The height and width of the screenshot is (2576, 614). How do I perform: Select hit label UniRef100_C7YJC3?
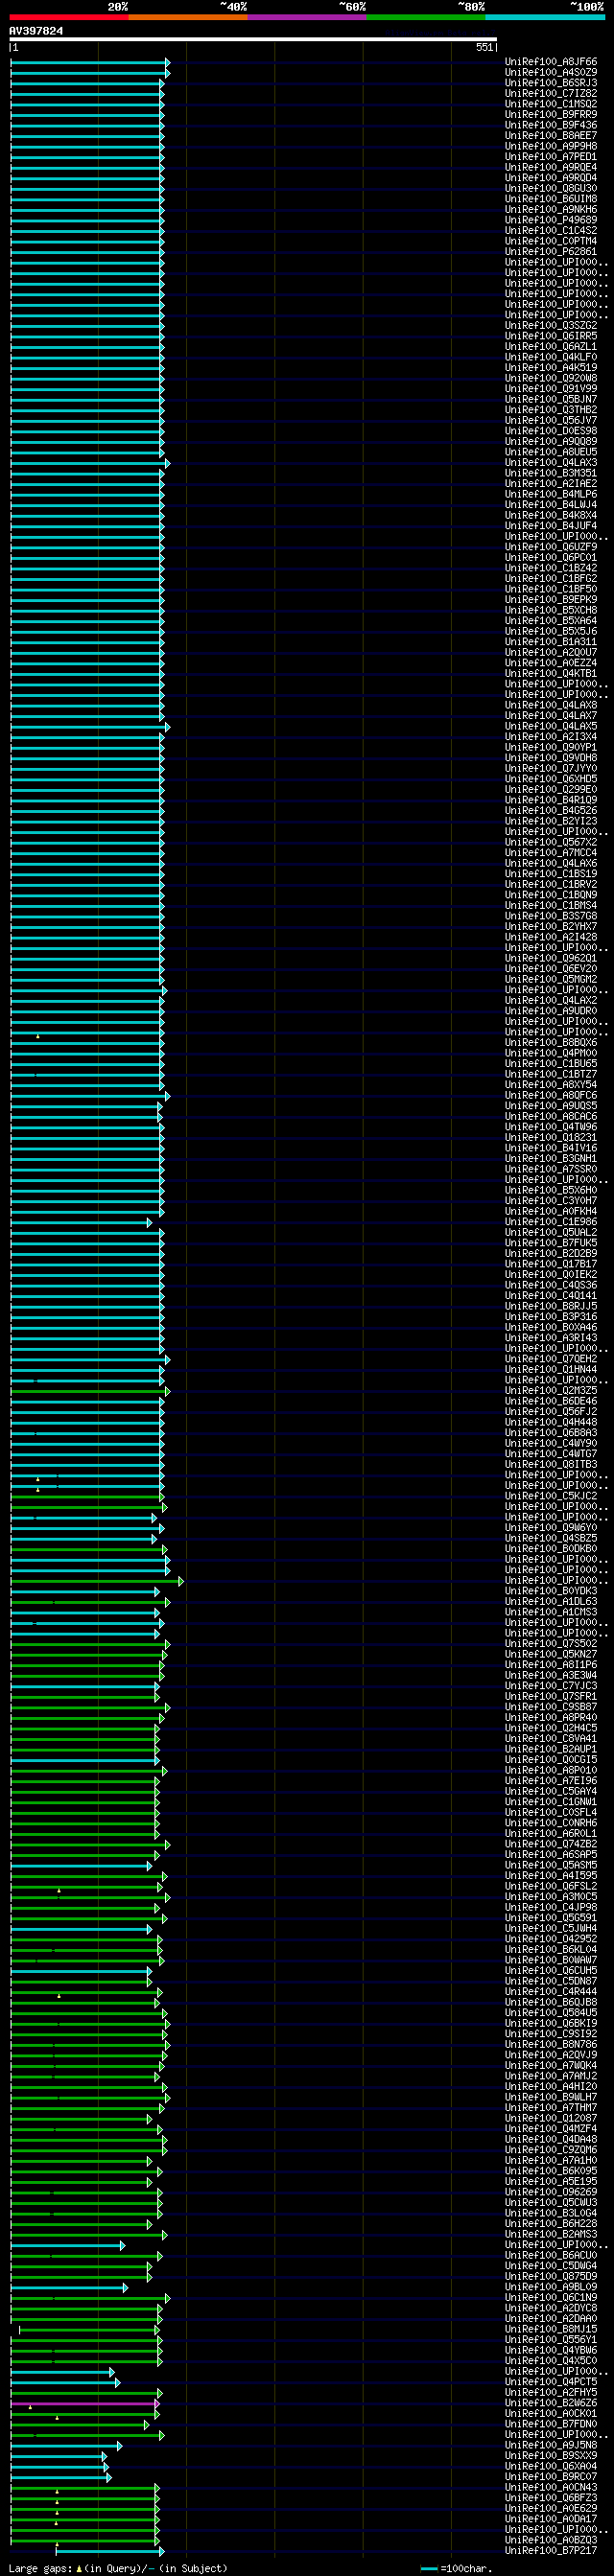click(551, 1686)
